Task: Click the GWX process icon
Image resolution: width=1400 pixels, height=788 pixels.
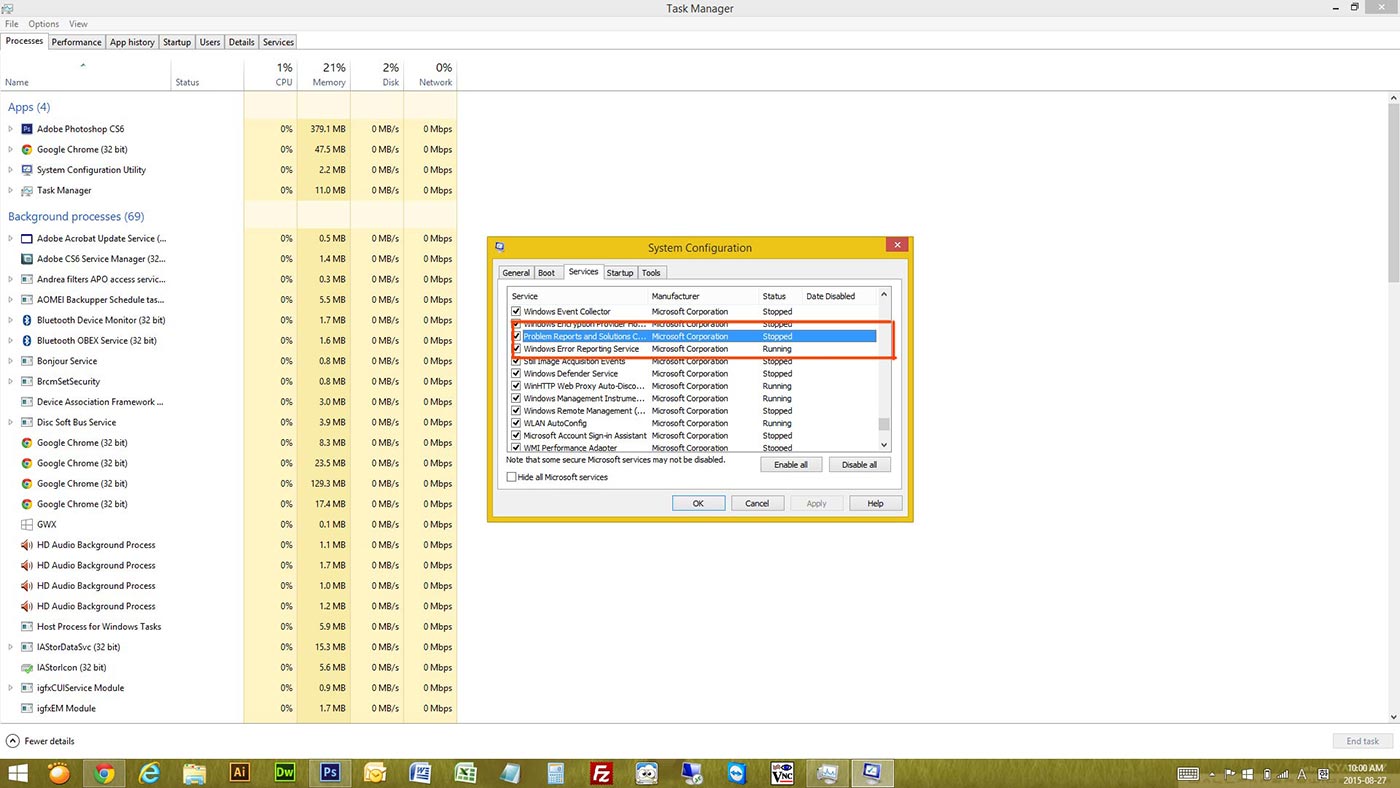Action: 27,524
